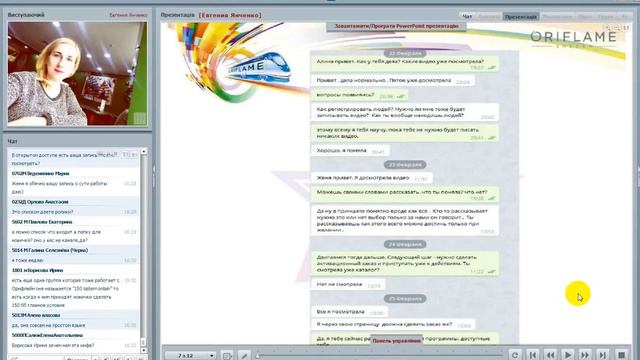Click the scroll up arrow in chat panel

click(144, 151)
